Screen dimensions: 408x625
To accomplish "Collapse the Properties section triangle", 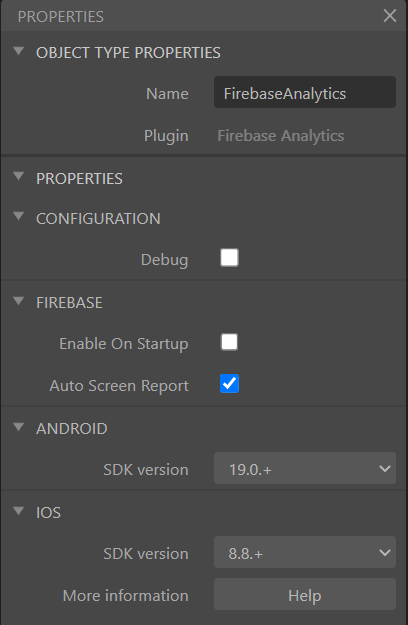I will tap(18, 177).
